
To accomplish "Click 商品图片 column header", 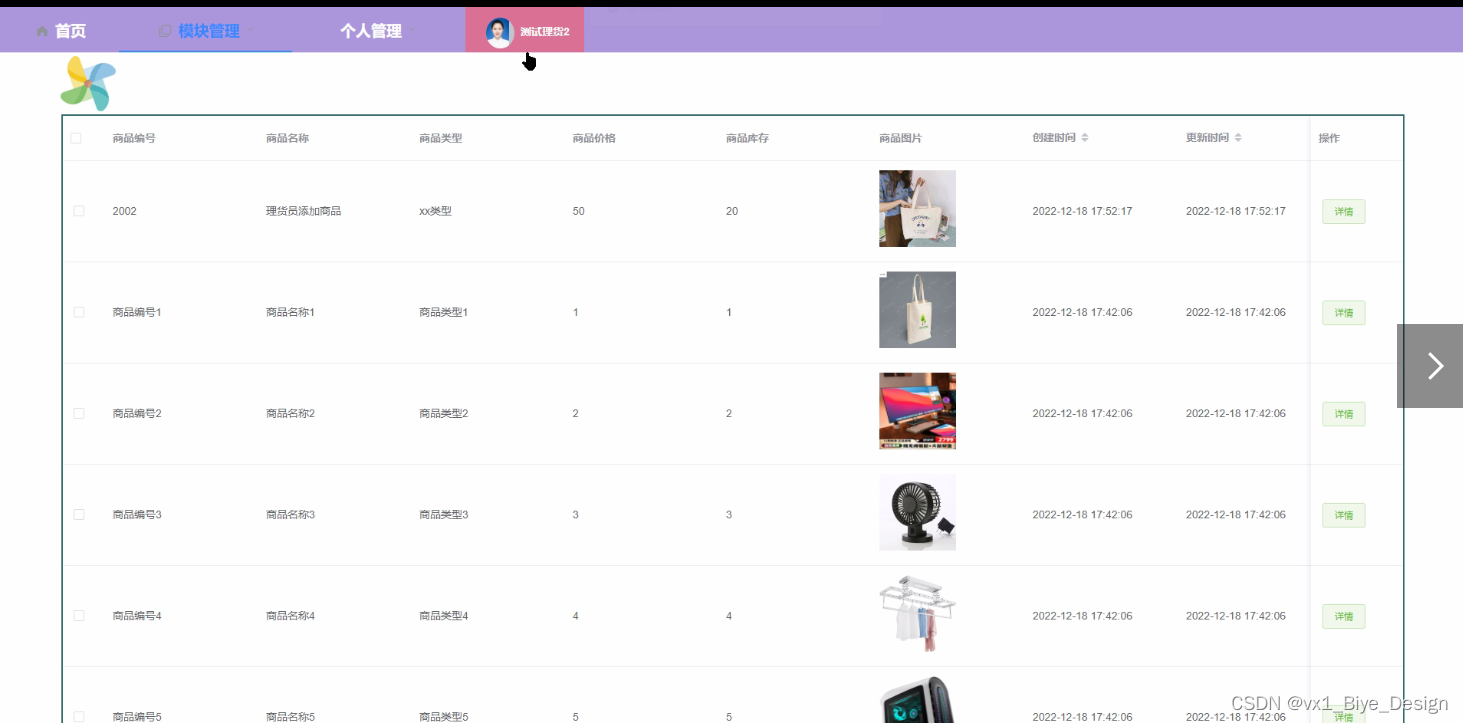I will [x=900, y=138].
